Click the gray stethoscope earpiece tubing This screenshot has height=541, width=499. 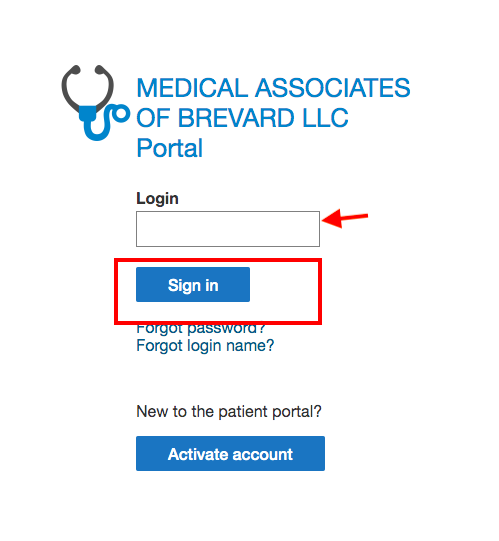[88, 88]
